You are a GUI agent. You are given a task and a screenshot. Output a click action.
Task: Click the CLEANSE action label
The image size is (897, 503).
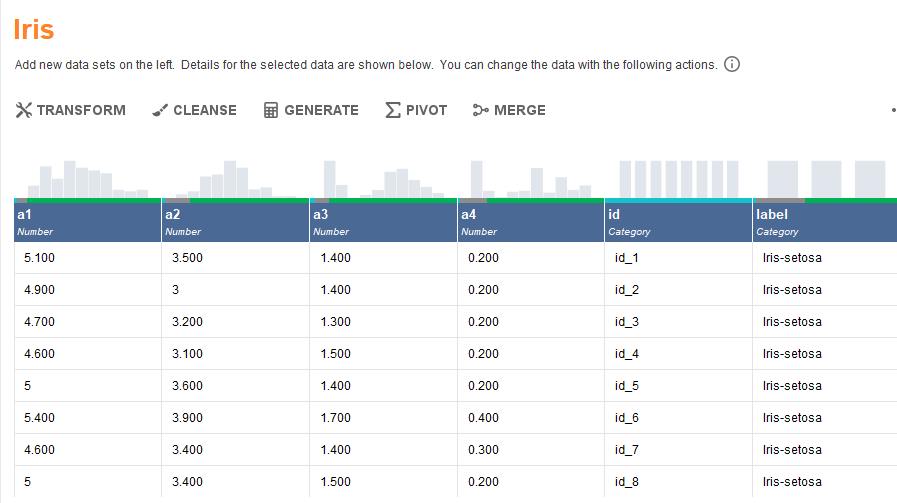tap(205, 110)
